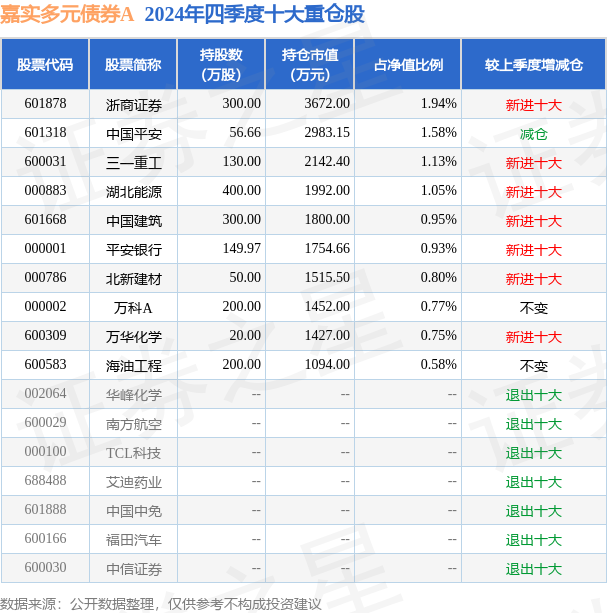Click the 浙商证券 stock name
Image resolution: width=607 pixels, height=613 pixels.
click(134, 105)
